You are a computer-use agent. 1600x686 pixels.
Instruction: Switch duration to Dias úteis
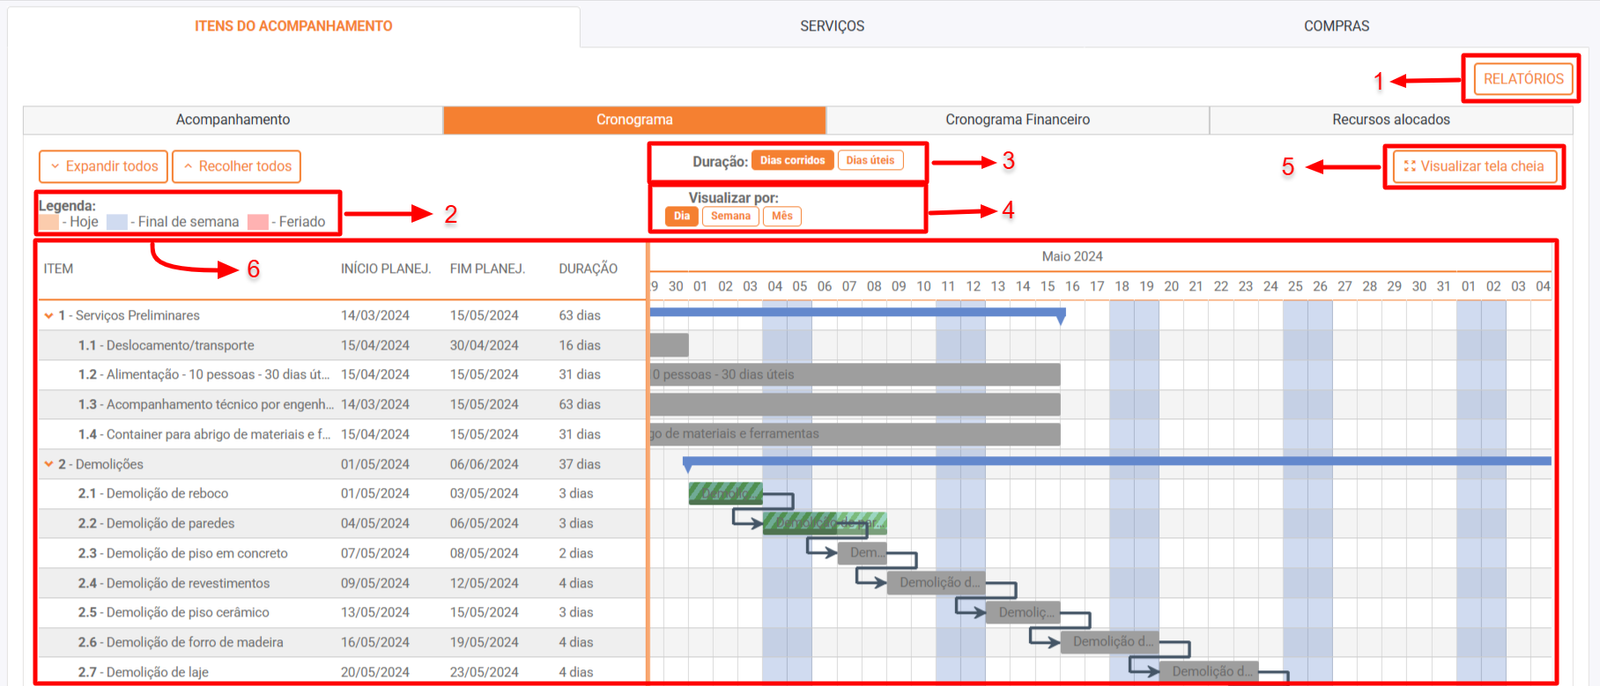coord(870,161)
